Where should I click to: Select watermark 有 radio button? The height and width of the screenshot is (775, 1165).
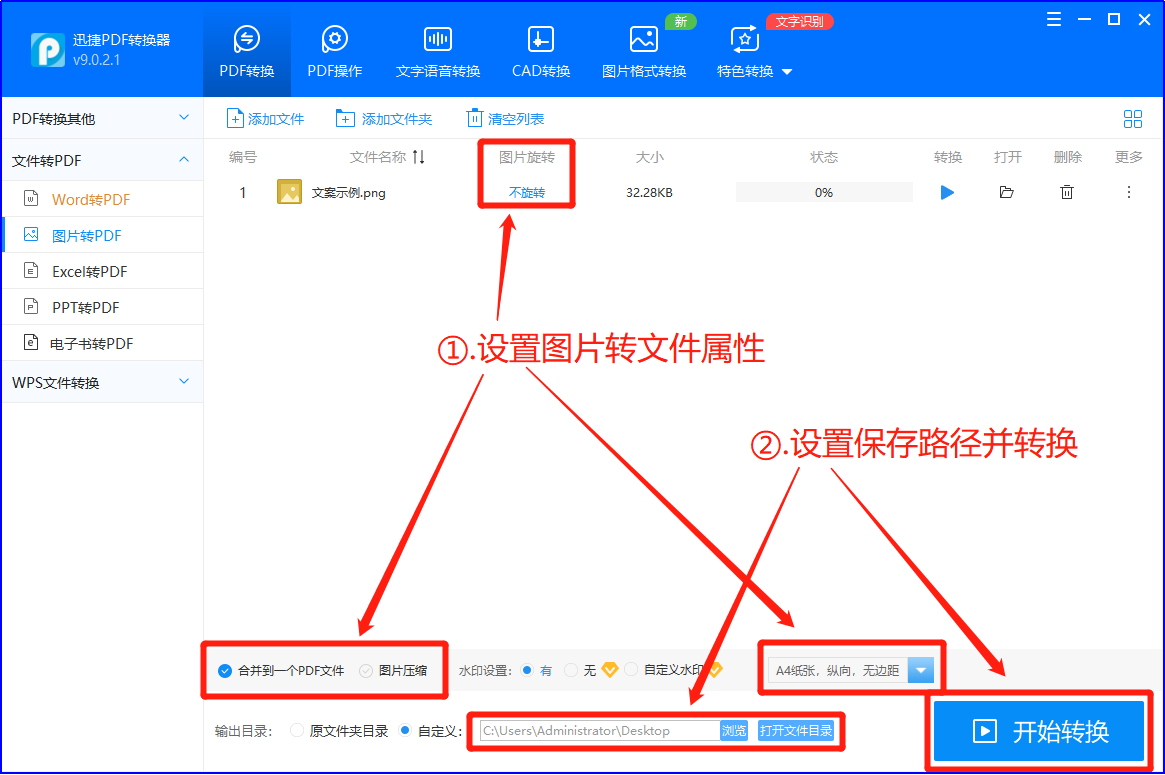point(528,670)
